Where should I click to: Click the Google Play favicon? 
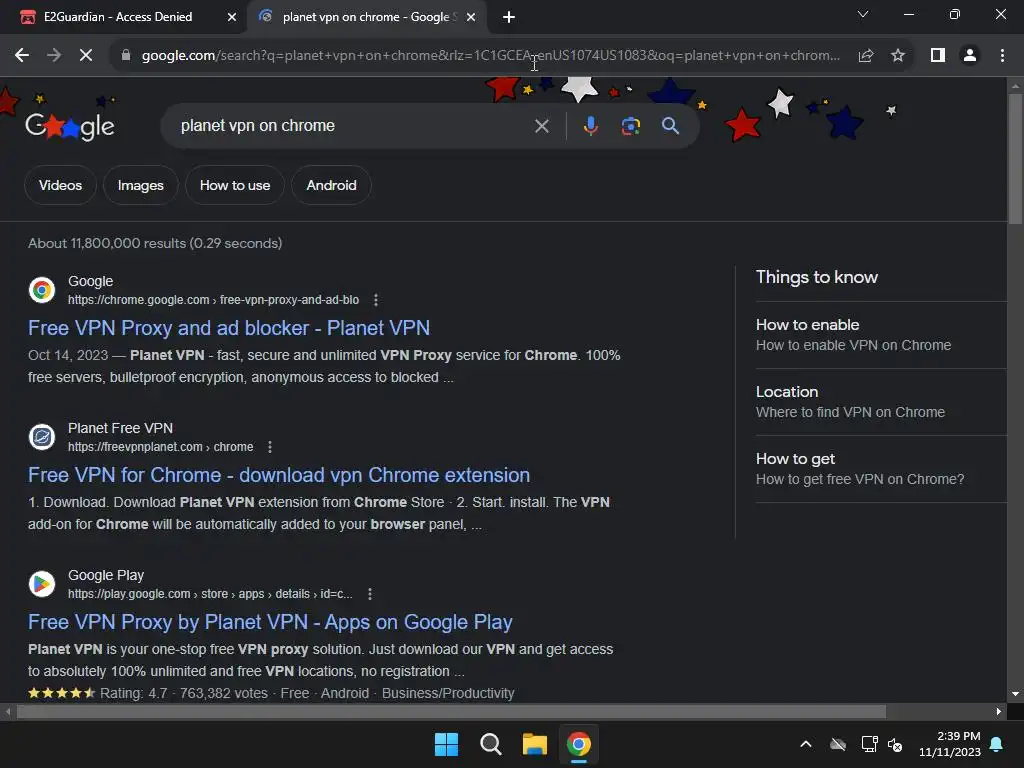pyautogui.click(x=42, y=583)
